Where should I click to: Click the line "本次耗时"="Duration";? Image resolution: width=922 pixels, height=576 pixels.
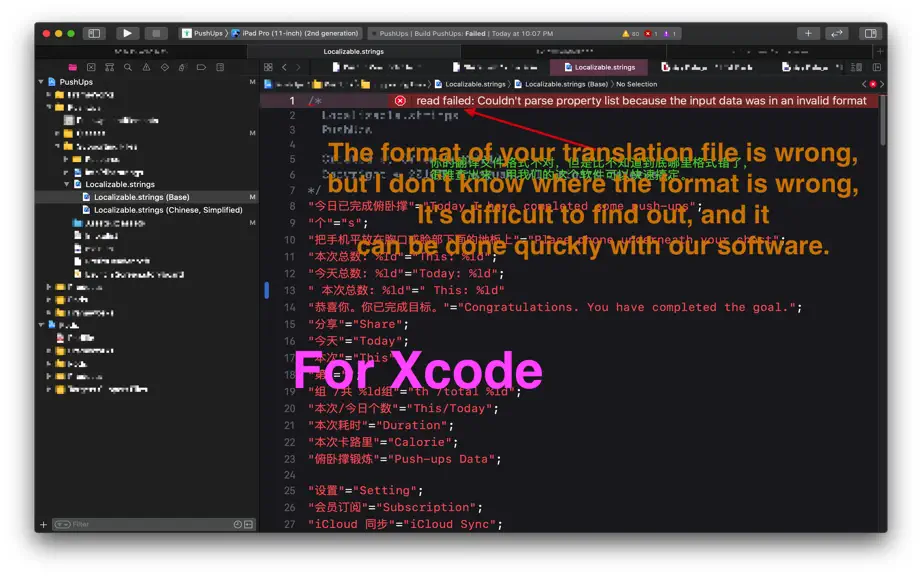pyautogui.click(x=380, y=426)
